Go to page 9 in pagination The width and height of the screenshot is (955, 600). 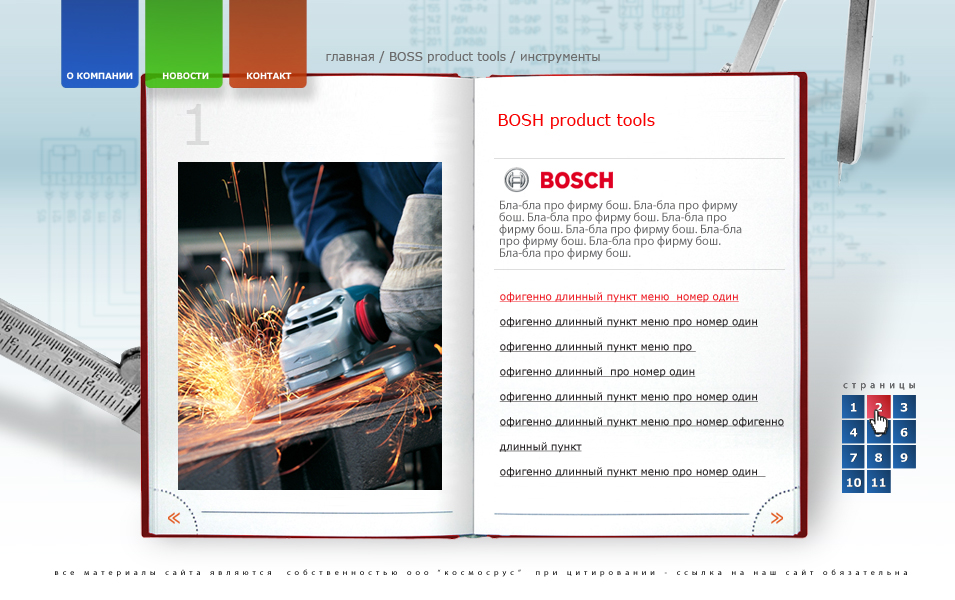[904, 457]
